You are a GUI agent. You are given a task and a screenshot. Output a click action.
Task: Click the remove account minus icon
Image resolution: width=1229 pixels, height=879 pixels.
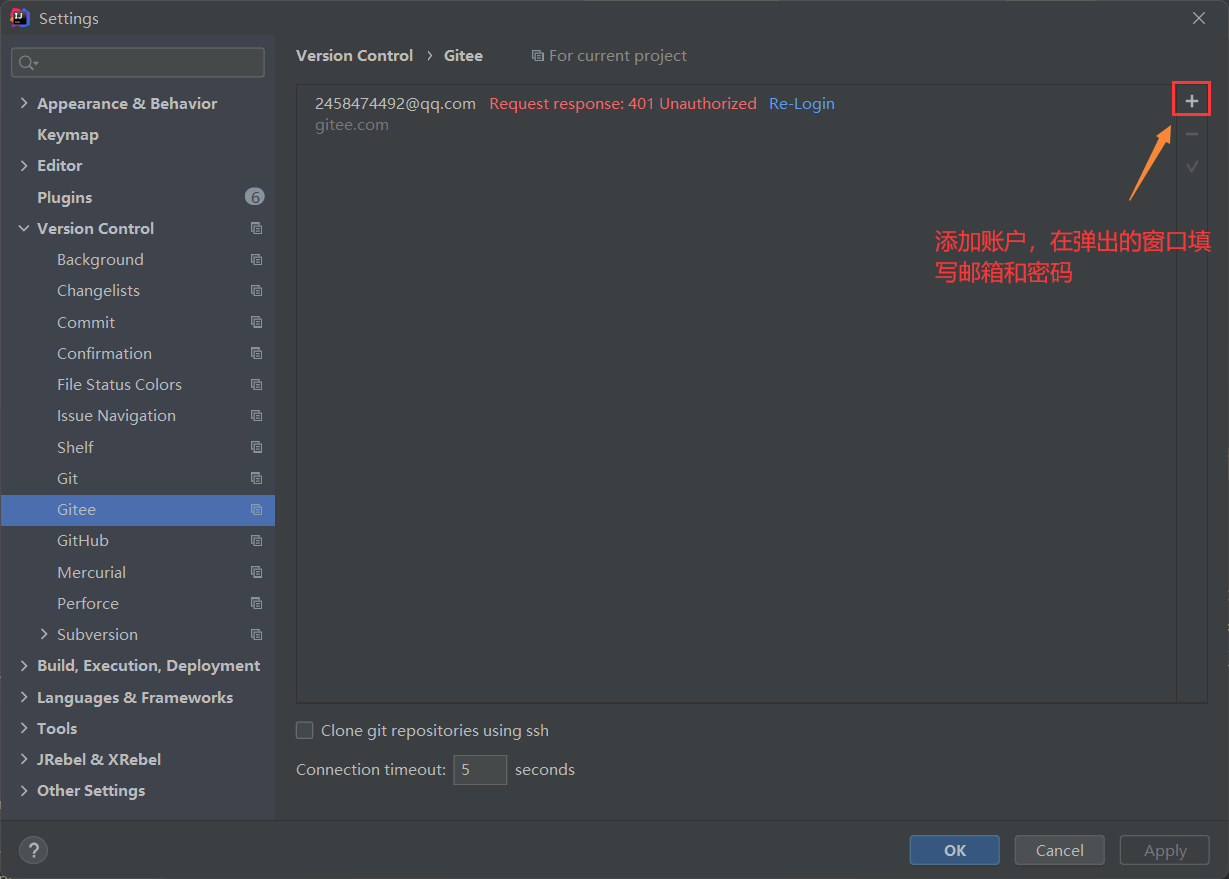coord(1191,134)
